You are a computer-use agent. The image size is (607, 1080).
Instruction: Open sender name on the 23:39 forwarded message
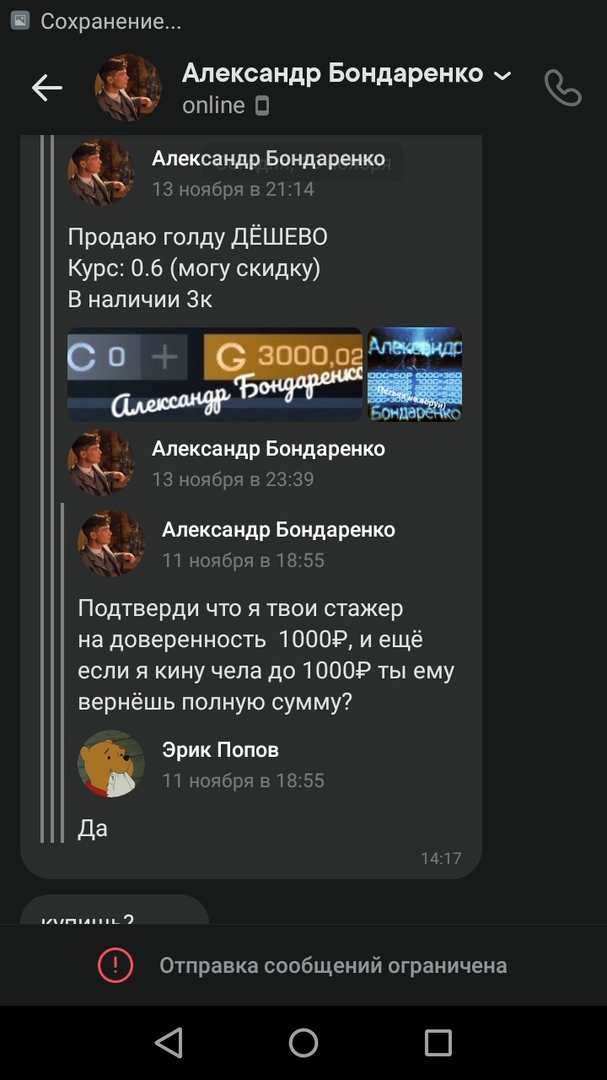tap(268, 448)
